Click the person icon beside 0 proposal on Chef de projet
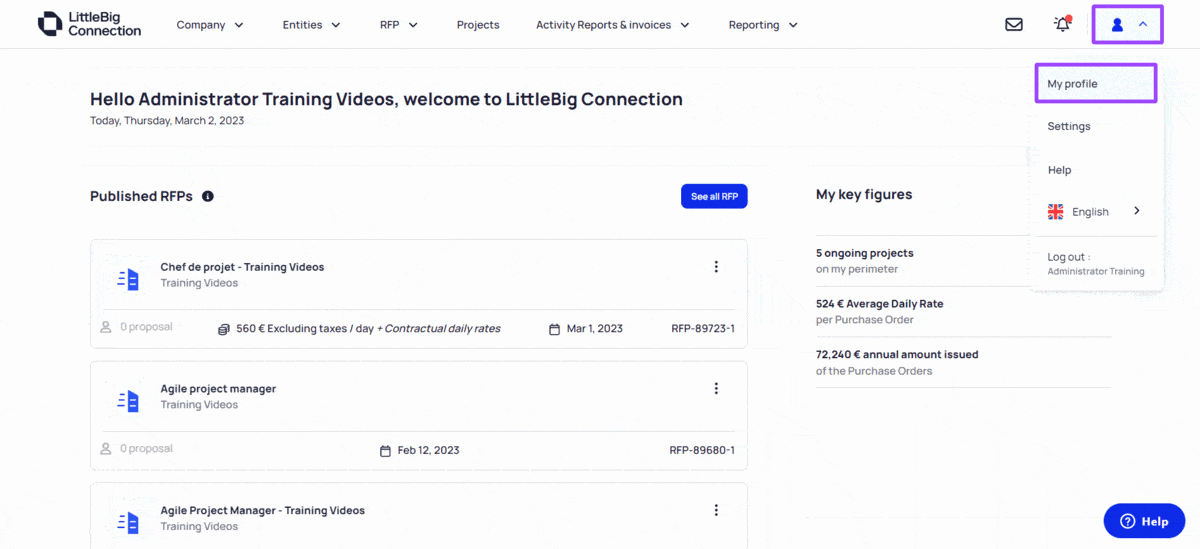Screen dimensions: 1200x549 [x=106, y=327]
